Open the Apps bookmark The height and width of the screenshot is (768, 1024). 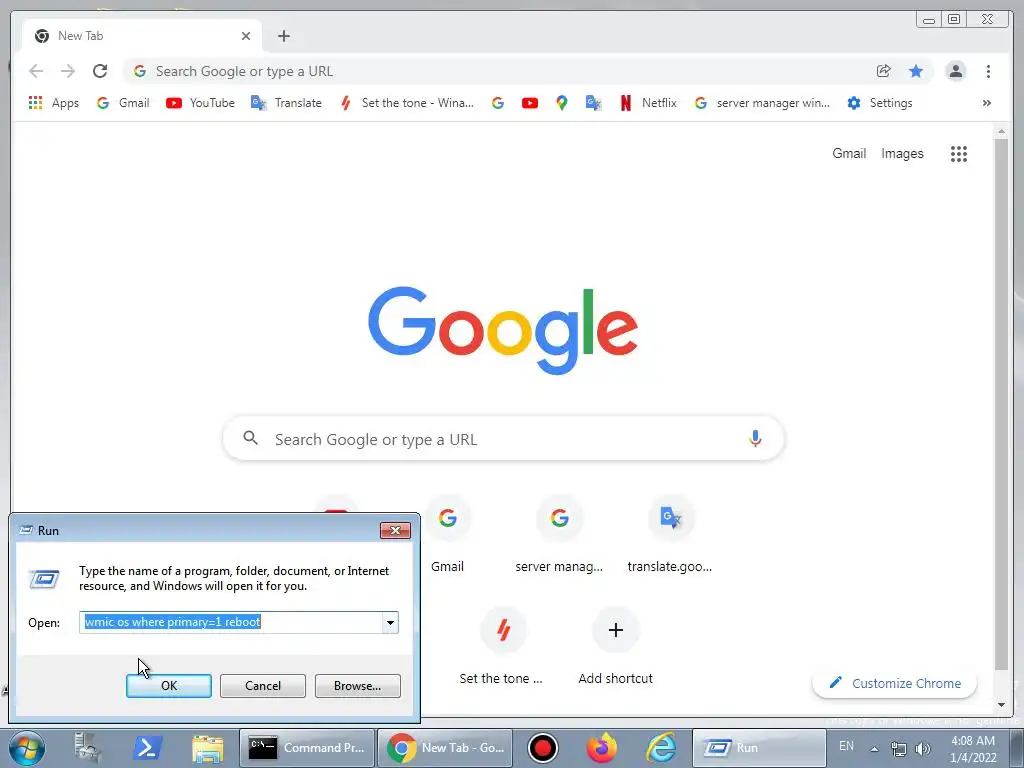[x=54, y=103]
